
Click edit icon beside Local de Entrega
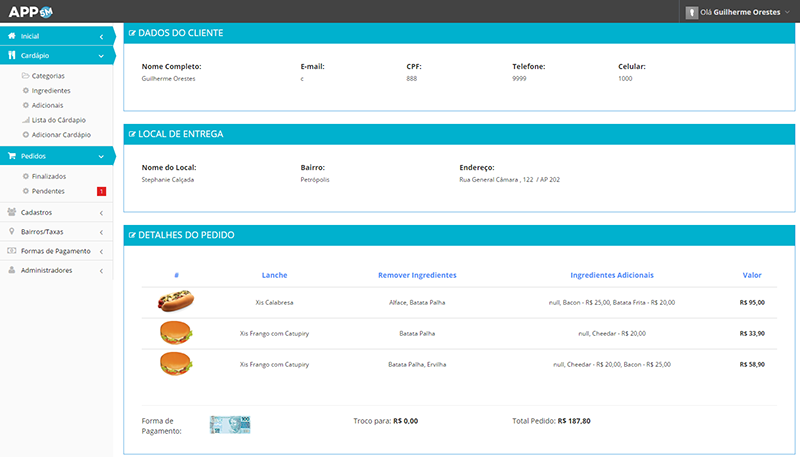(x=132, y=134)
